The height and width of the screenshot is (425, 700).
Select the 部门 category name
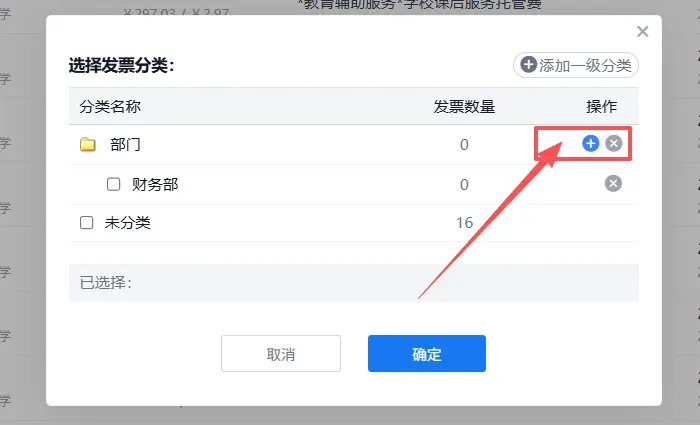[126, 145]
